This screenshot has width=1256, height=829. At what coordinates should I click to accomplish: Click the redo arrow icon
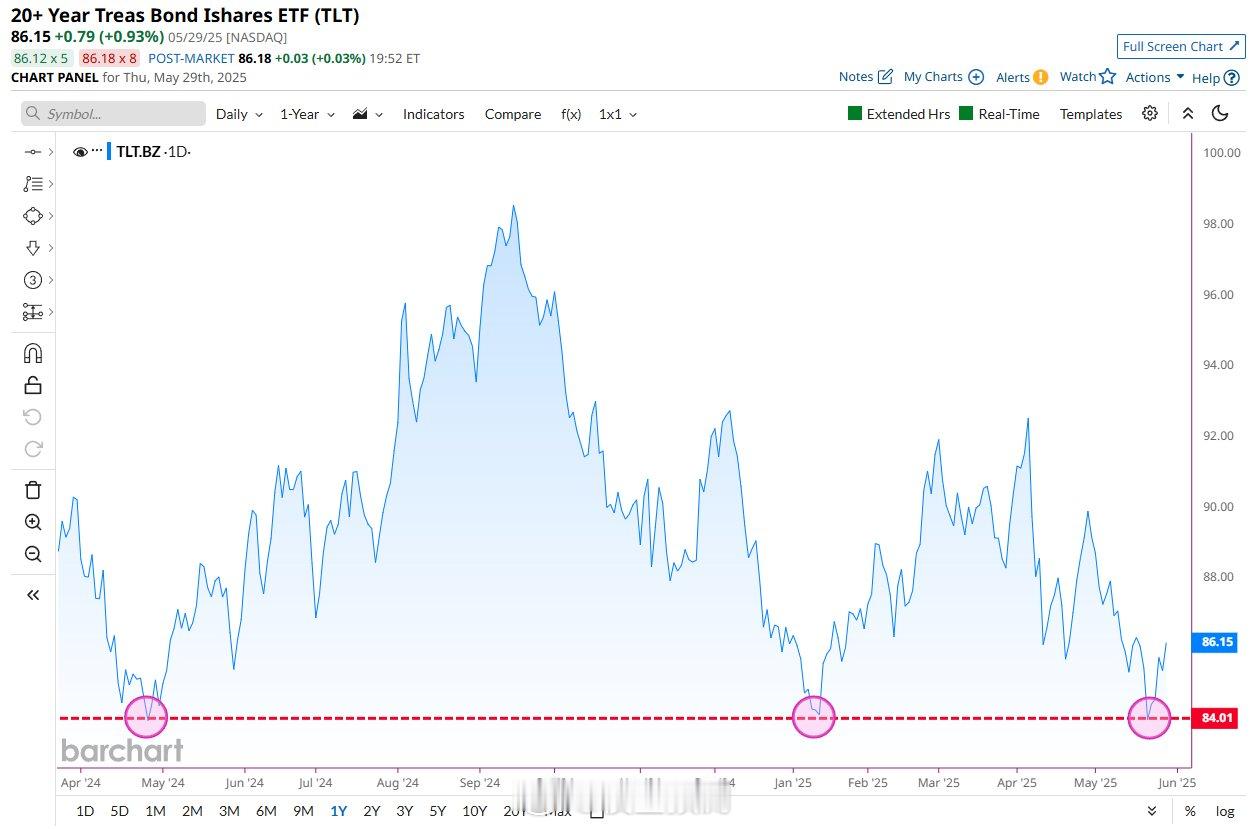[x=33, y=449]
